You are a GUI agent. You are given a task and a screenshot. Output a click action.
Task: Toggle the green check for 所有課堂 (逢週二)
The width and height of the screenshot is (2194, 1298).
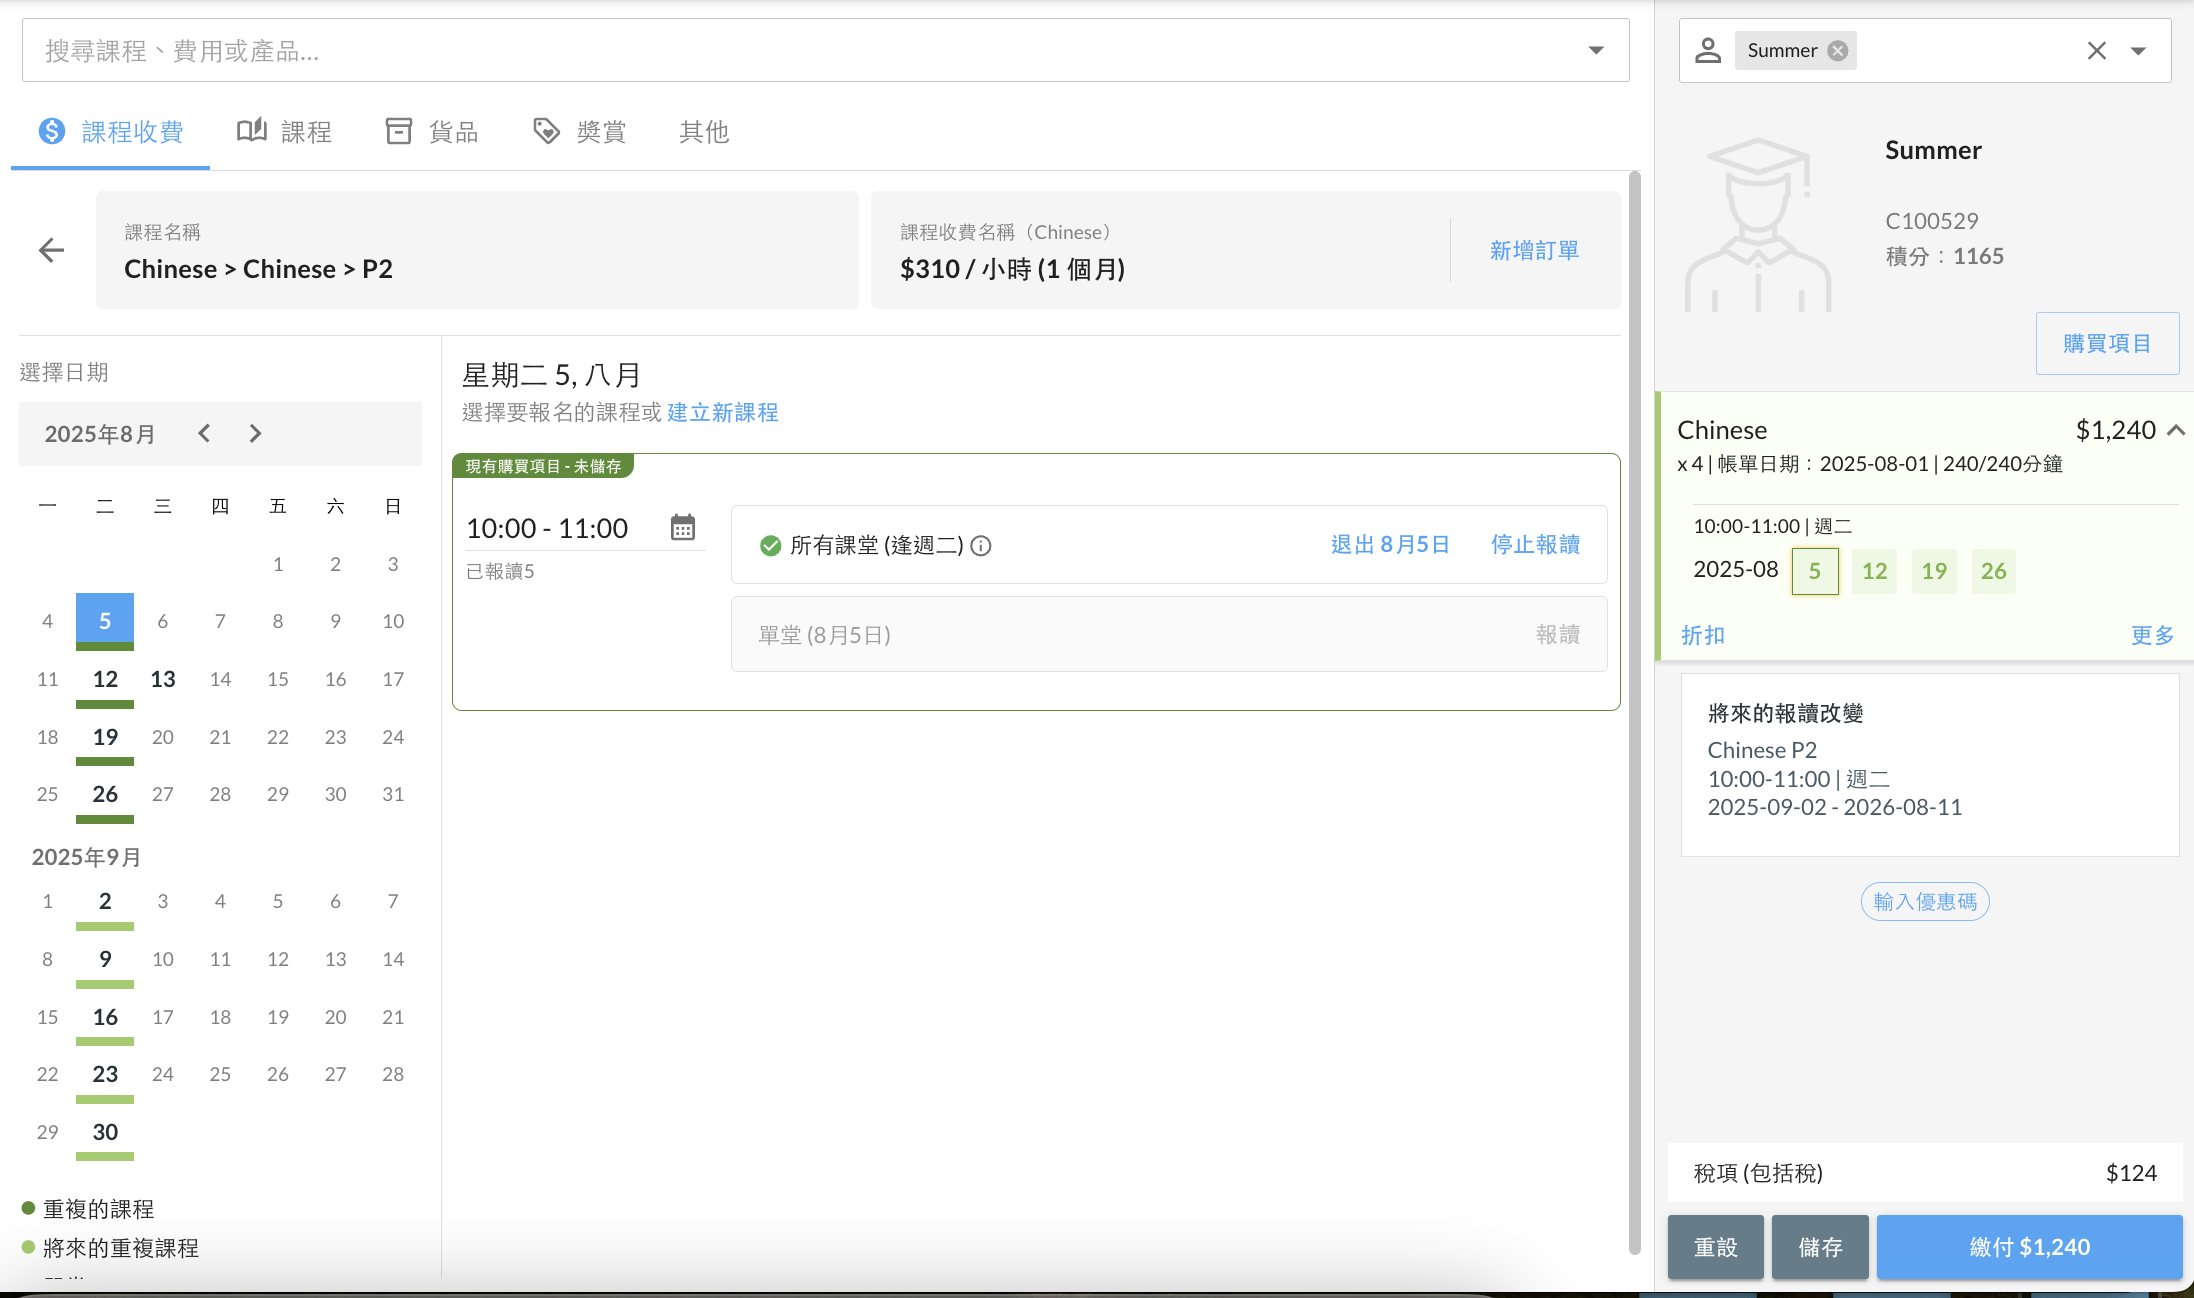click(770, 545)
